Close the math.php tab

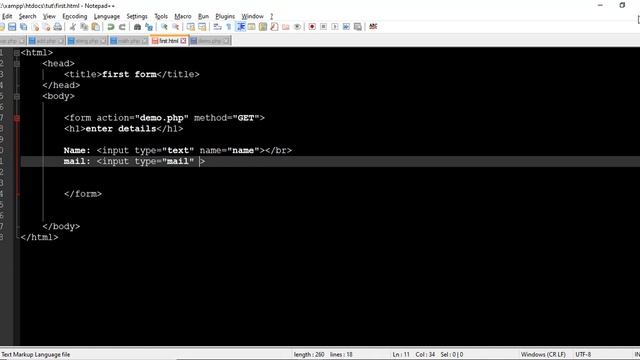(144, 41)
